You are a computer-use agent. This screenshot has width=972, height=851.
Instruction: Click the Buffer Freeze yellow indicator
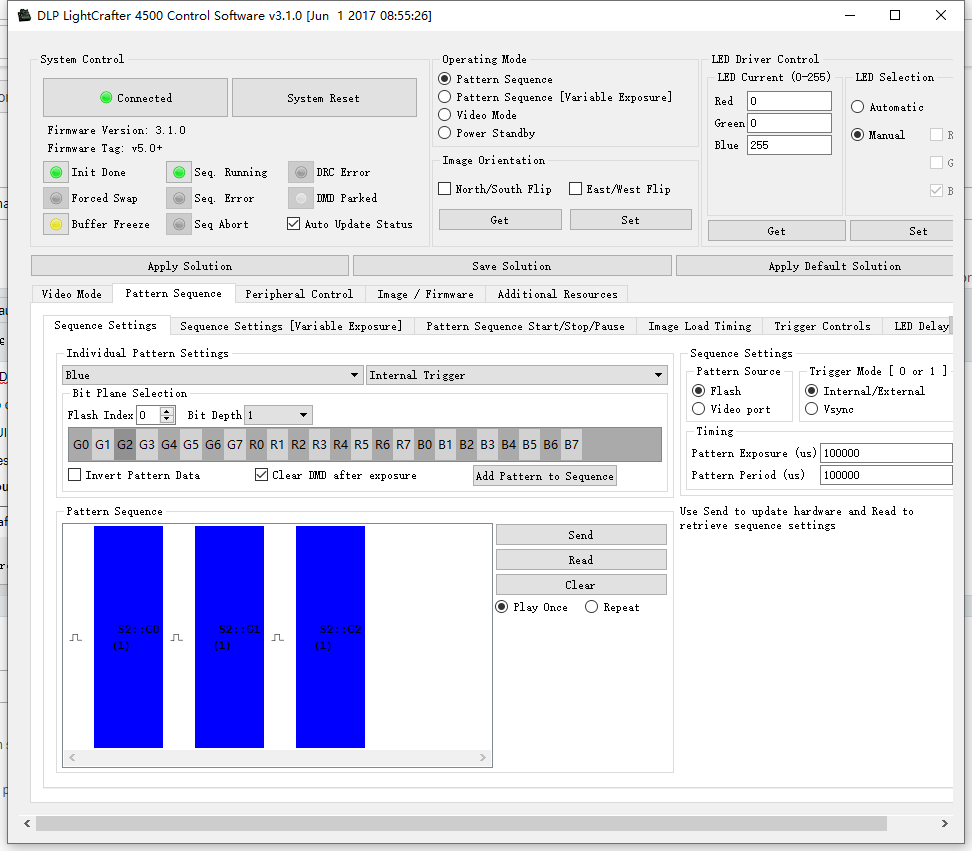[x=56, y=224]
